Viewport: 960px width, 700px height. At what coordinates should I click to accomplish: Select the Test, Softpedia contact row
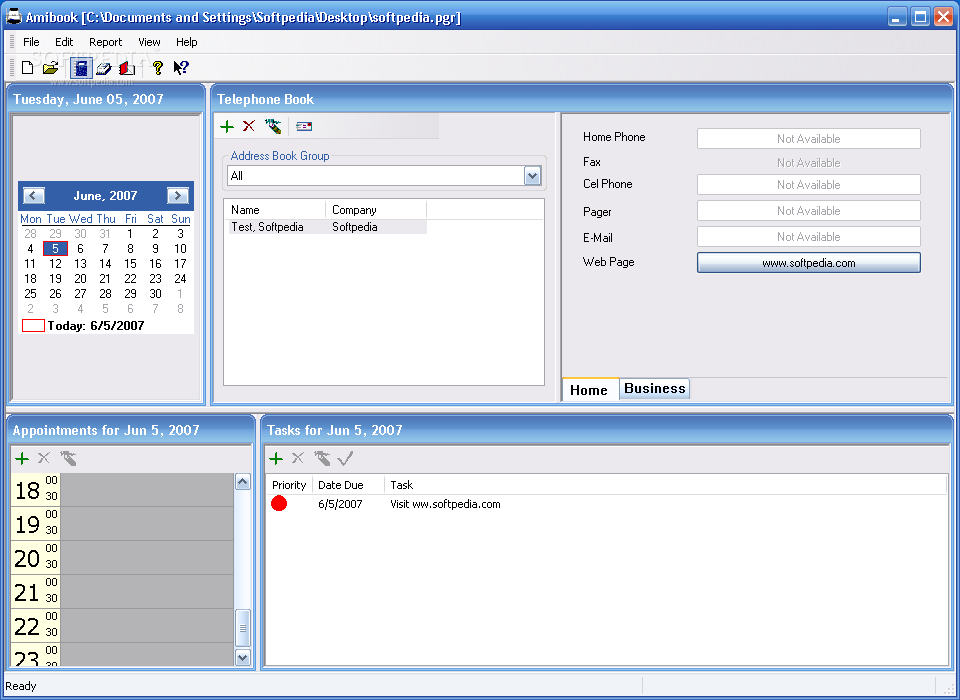point(326,227)
